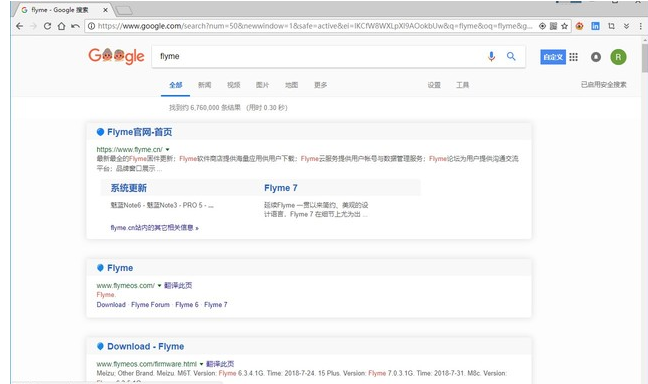This screenshot has width=648, height=384.
Task: Open the Download - Flyme result
Action: pos(145,346)
